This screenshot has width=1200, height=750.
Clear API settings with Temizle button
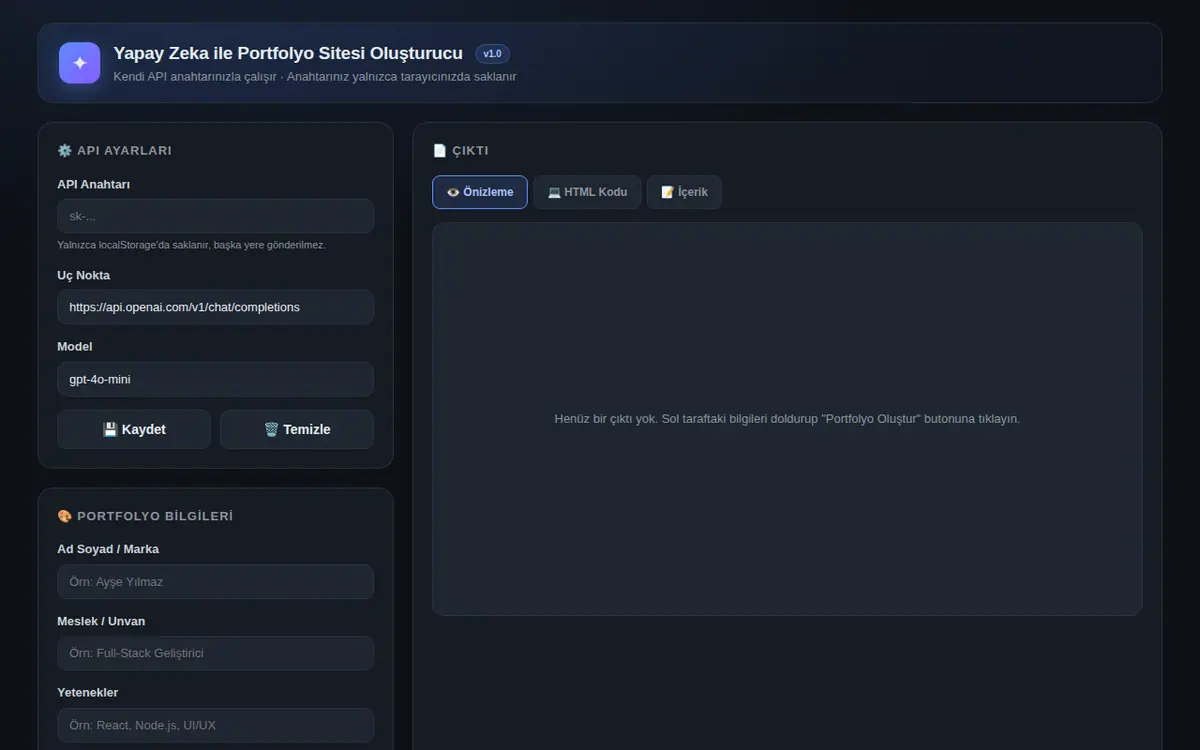pyautogui.click(x=297, y=429)
